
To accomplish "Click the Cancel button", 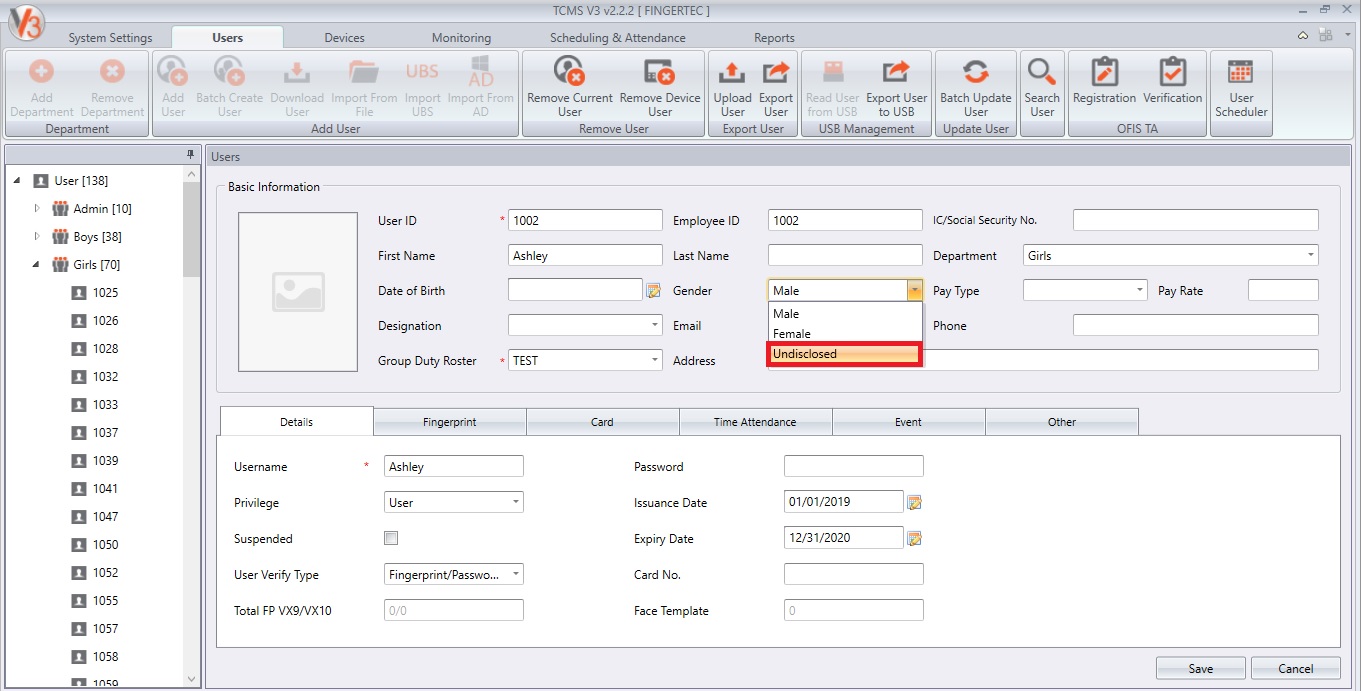I will pyautogui.click(x=1296, y=669).
